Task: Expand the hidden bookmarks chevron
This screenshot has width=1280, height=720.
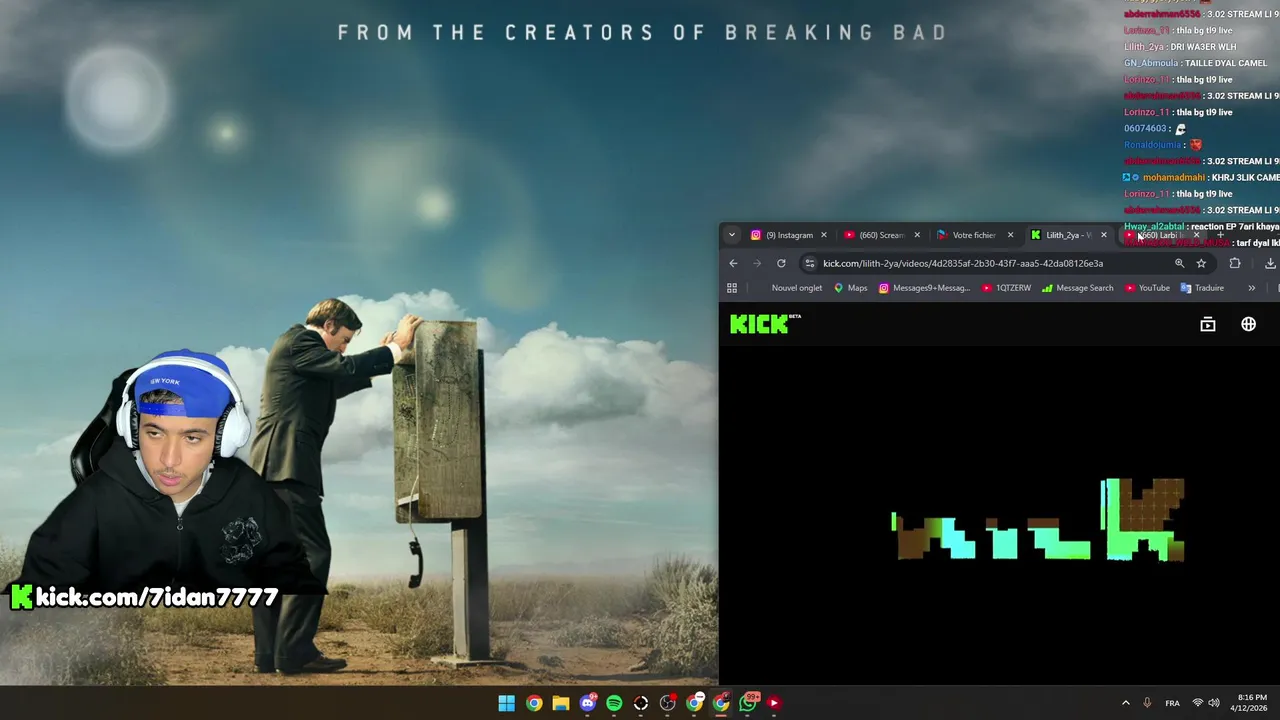Action: point(1251,288)
